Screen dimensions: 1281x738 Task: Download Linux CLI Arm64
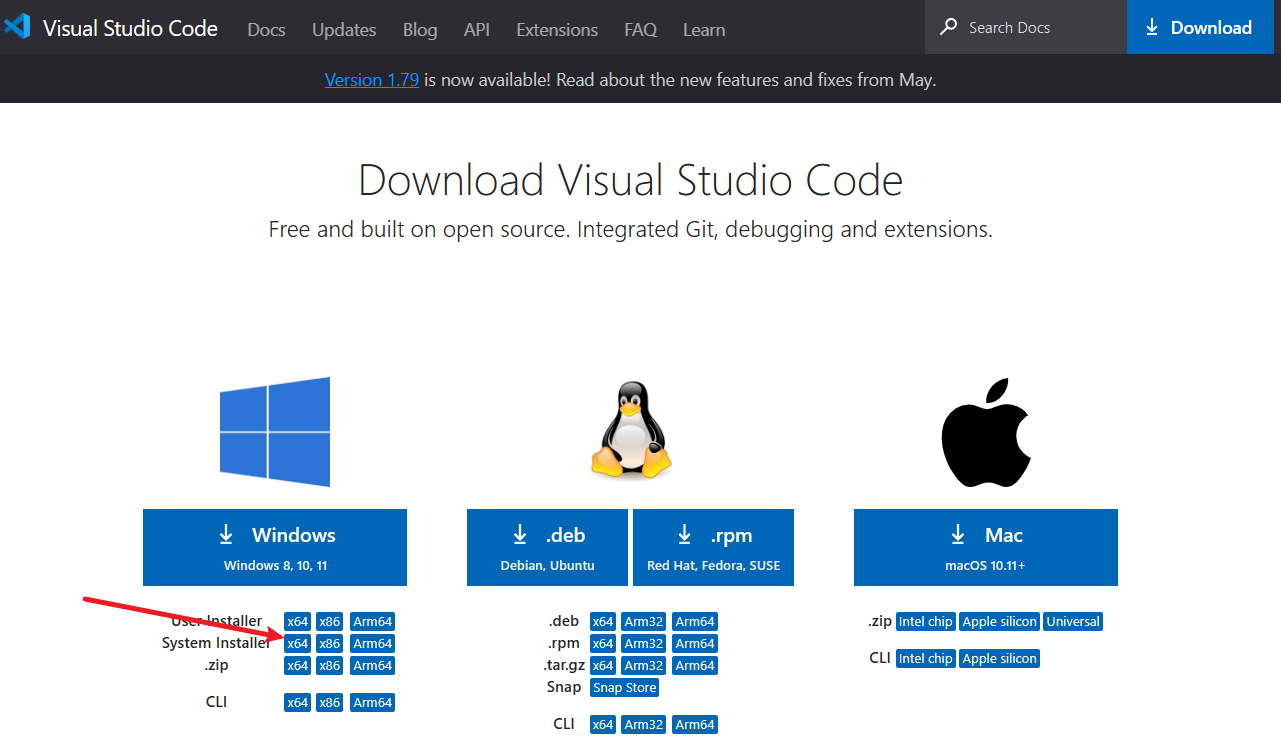pos(695,724)
